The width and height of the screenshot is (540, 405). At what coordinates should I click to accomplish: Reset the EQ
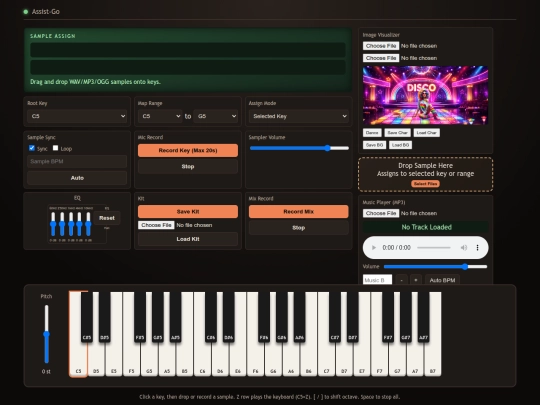[x=107, y=218]
